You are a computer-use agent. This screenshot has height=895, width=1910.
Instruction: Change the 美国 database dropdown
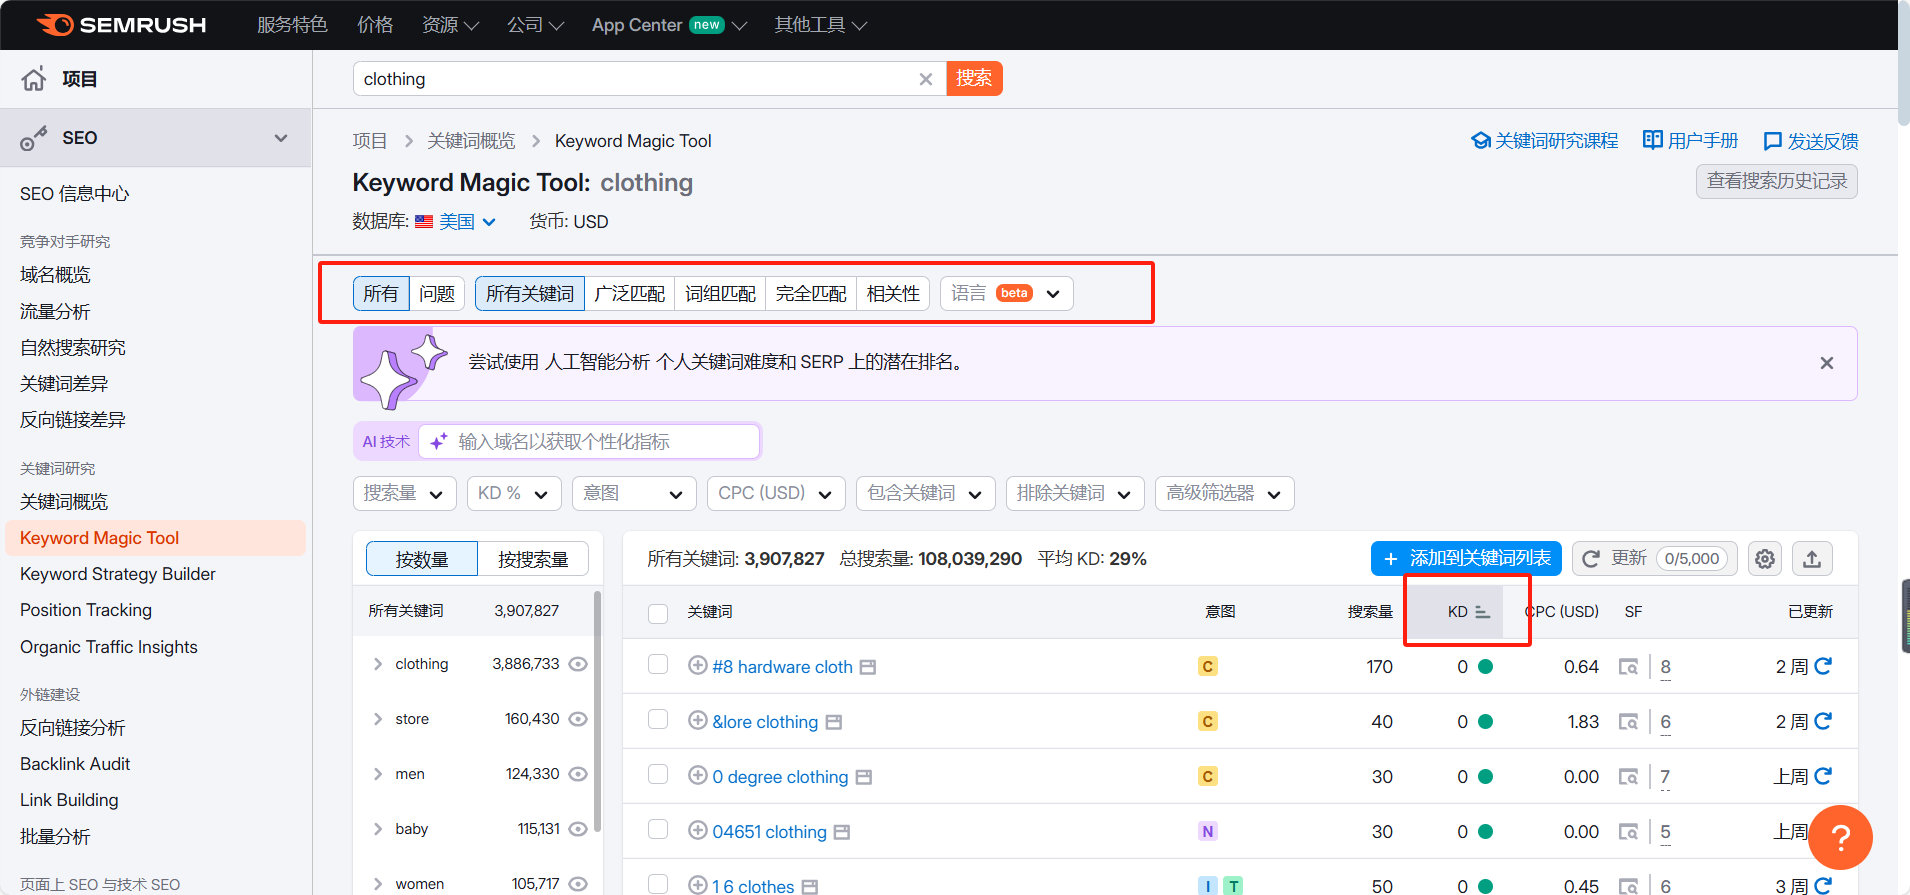point(456,222)
